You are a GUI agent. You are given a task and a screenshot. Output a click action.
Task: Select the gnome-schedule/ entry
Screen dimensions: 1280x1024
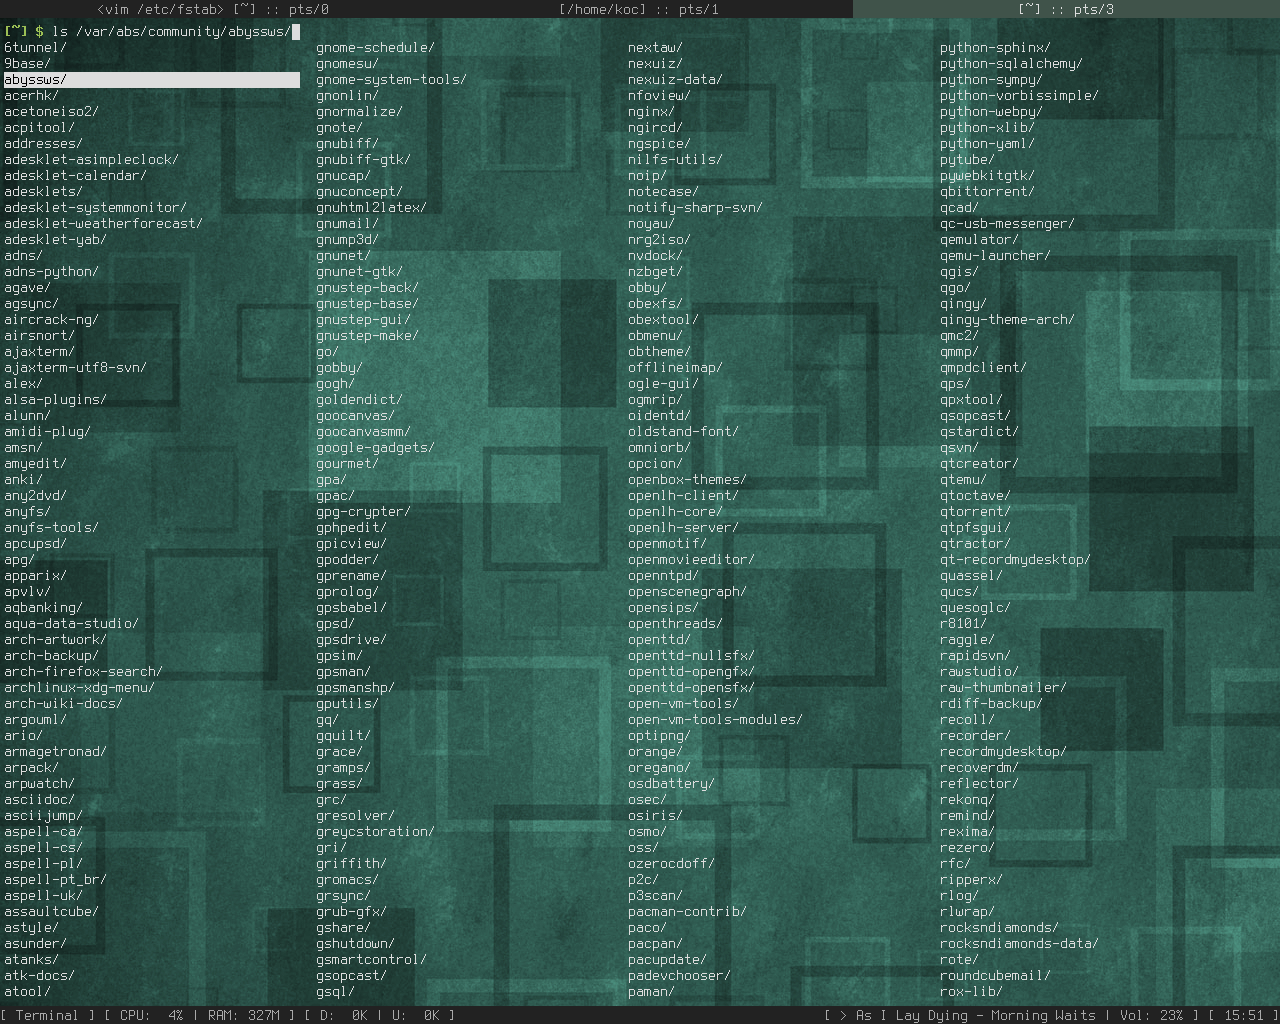[x=375, y=47]
